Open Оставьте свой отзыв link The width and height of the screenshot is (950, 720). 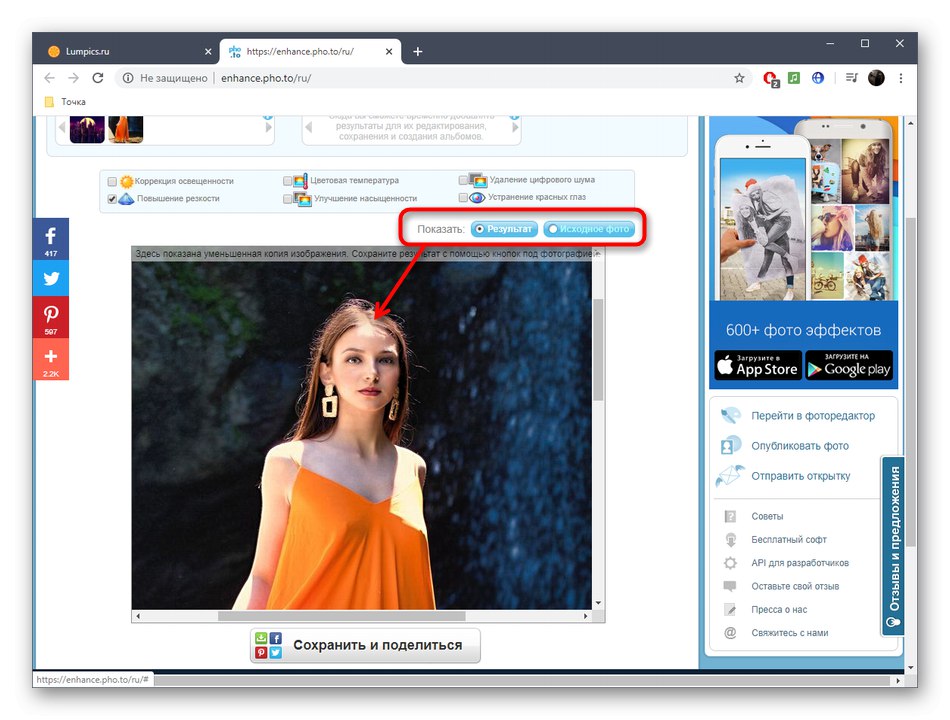point(795,586)
